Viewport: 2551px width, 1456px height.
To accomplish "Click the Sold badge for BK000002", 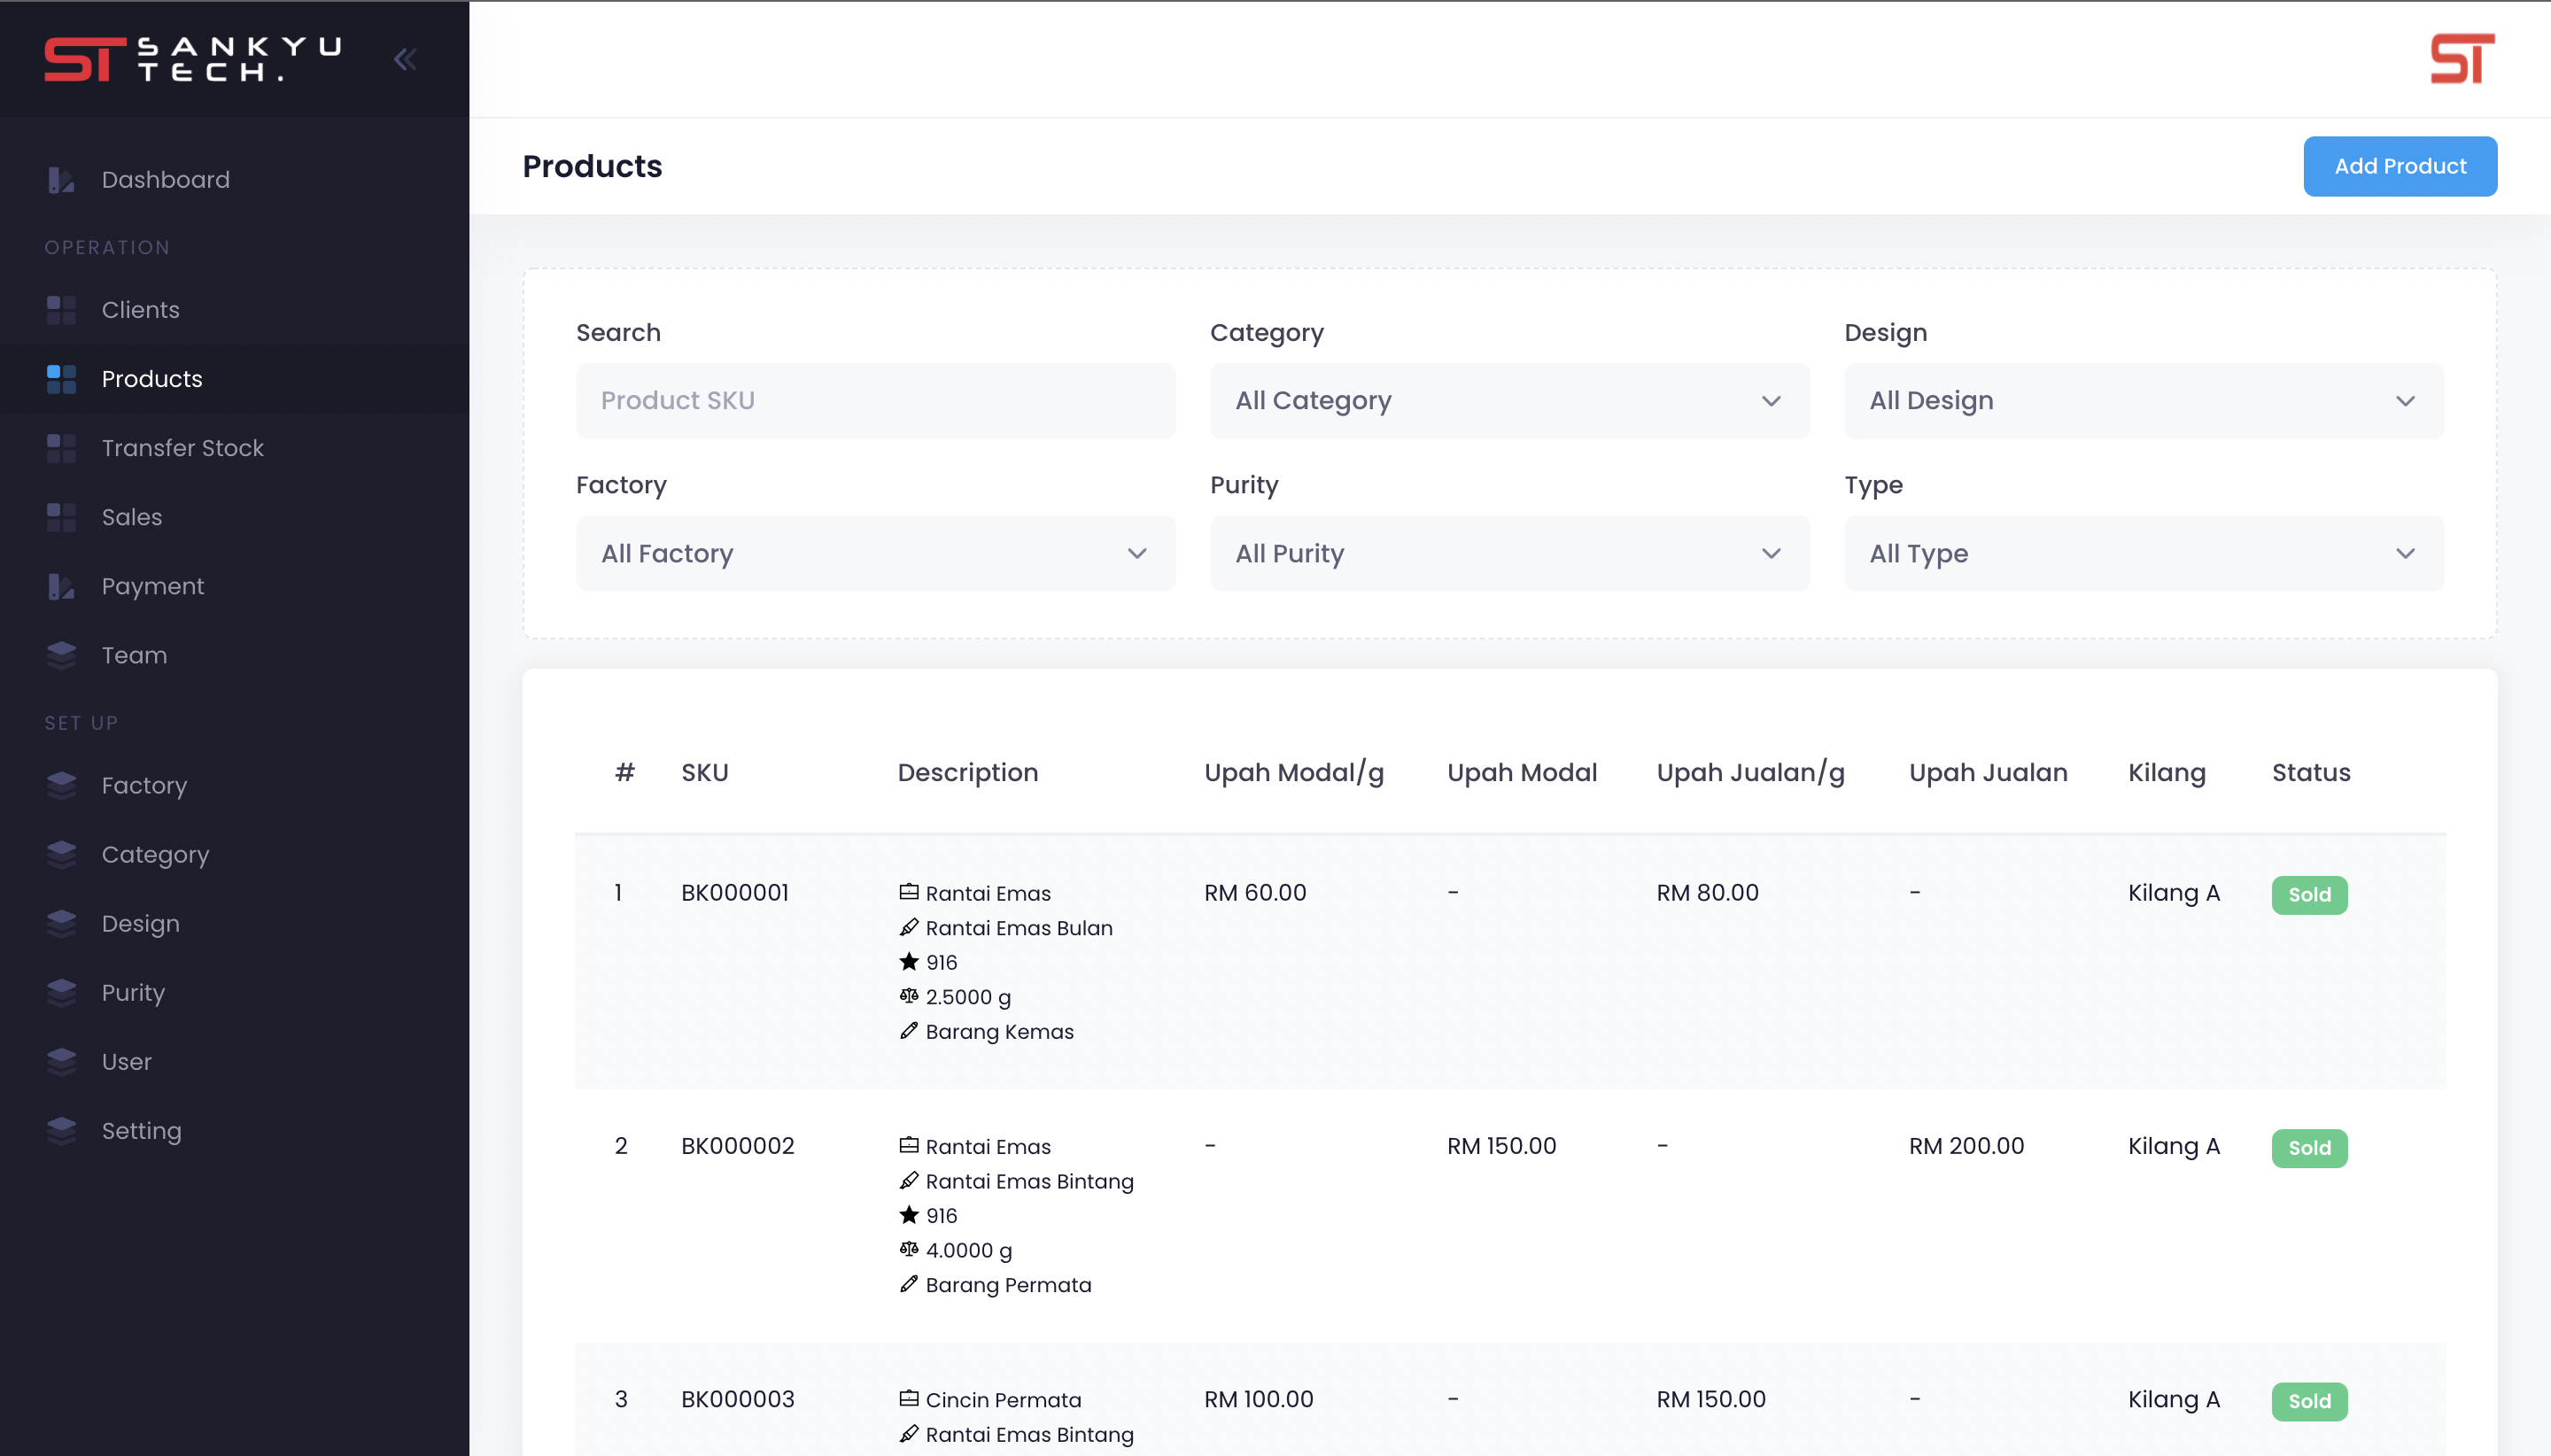I will click(2308, 1147).
